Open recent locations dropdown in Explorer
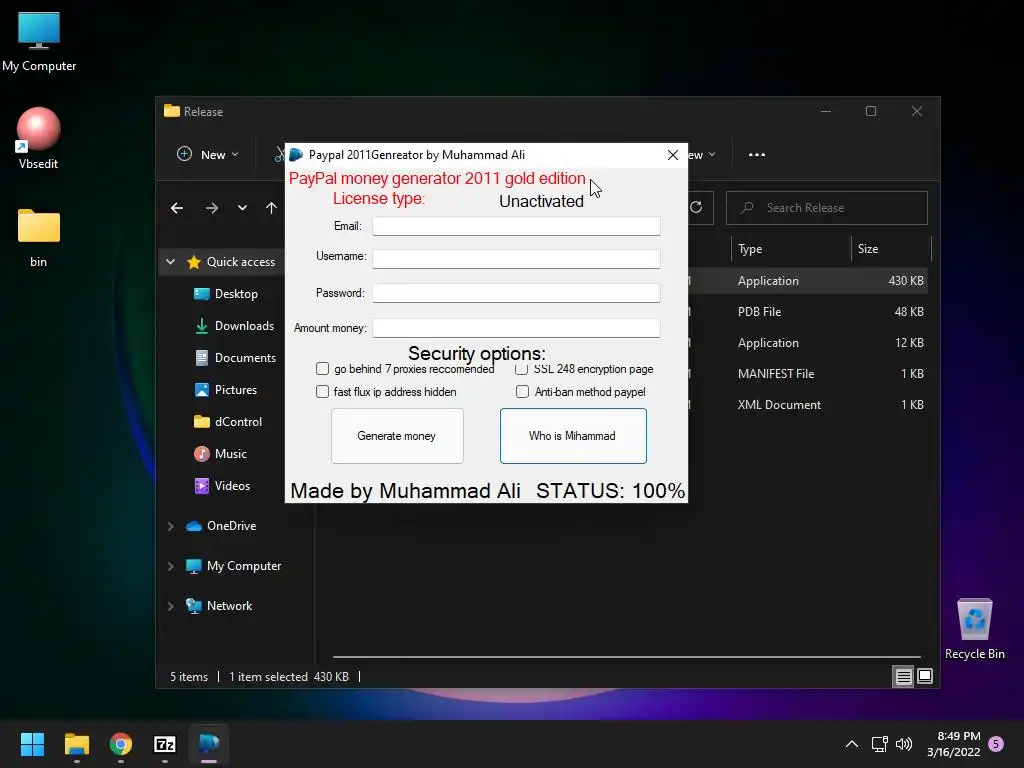 pos(242,208)
